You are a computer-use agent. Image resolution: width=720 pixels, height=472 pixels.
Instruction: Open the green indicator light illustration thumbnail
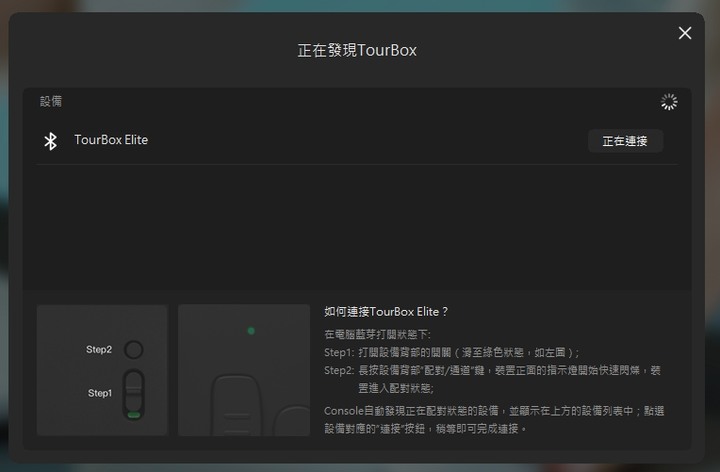coord(244,370)
